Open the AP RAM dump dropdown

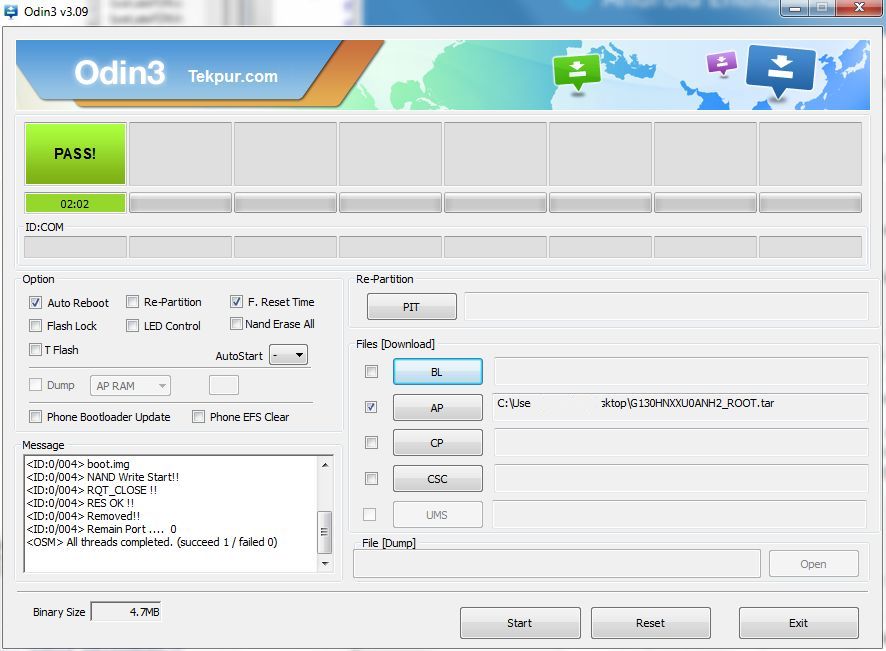130,386
